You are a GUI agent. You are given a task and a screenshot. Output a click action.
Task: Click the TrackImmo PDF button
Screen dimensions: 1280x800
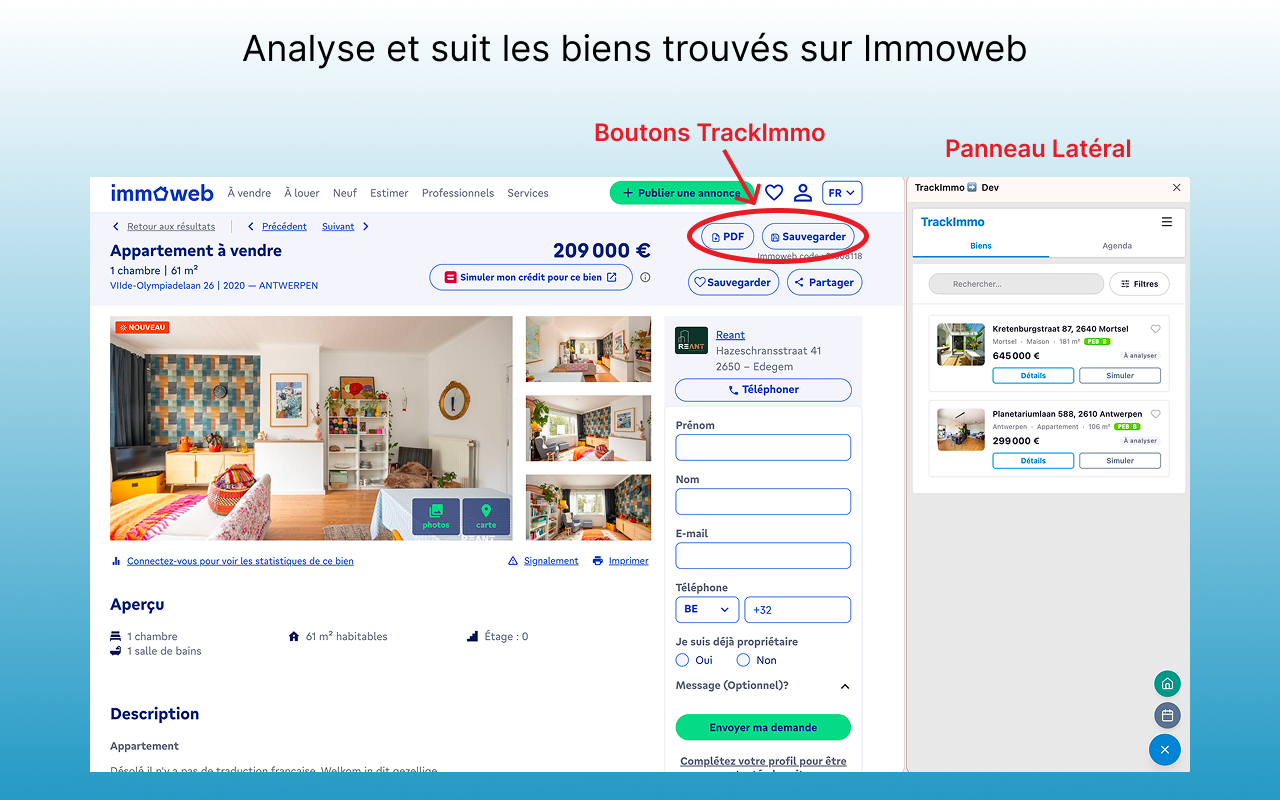tap(728, 237)
